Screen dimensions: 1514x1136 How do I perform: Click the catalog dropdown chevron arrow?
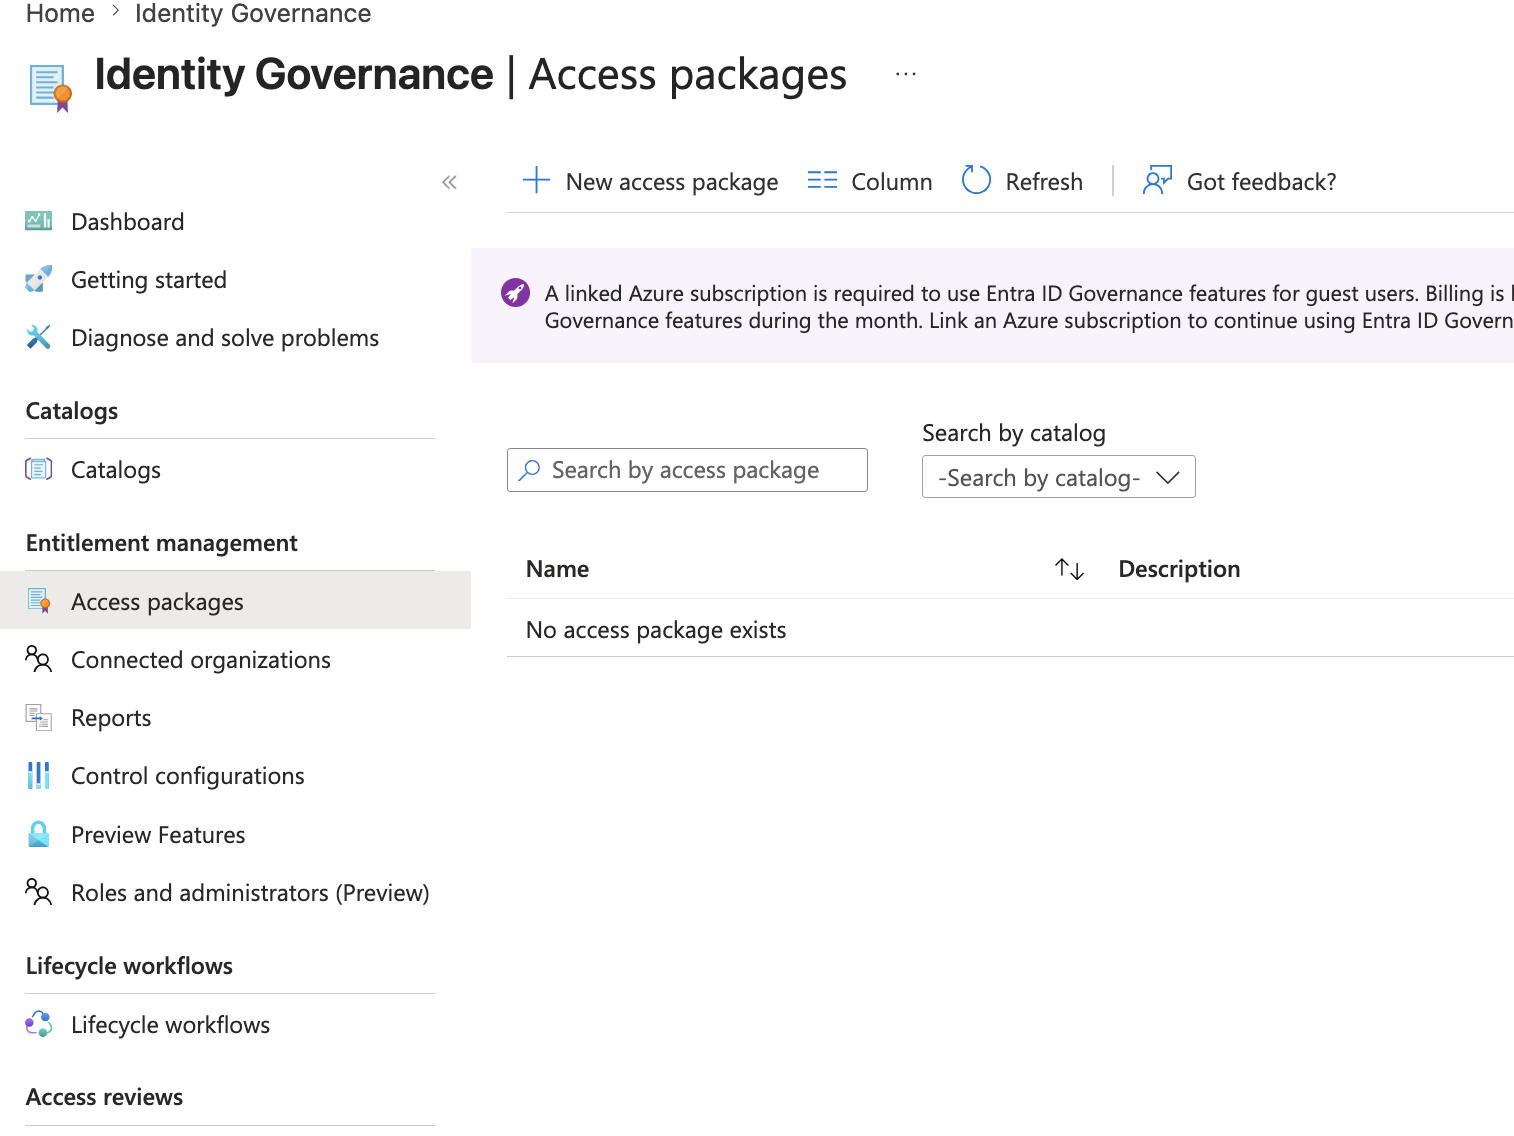pos(1167,477)
